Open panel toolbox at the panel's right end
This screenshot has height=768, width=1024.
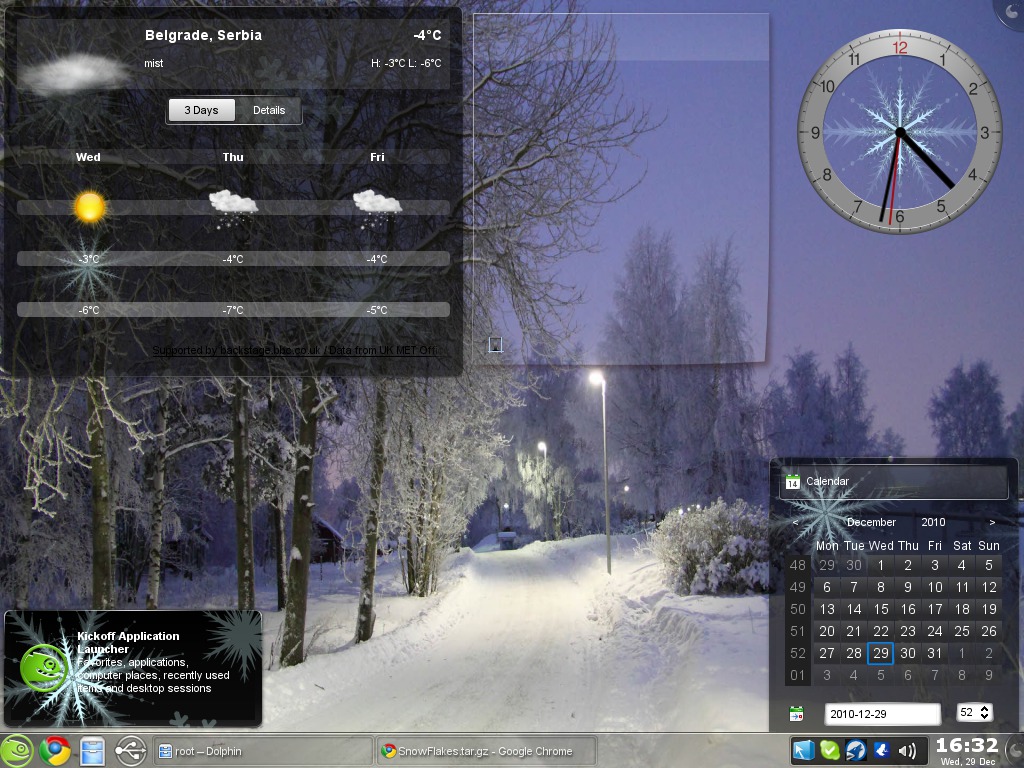pos(1016,751)
